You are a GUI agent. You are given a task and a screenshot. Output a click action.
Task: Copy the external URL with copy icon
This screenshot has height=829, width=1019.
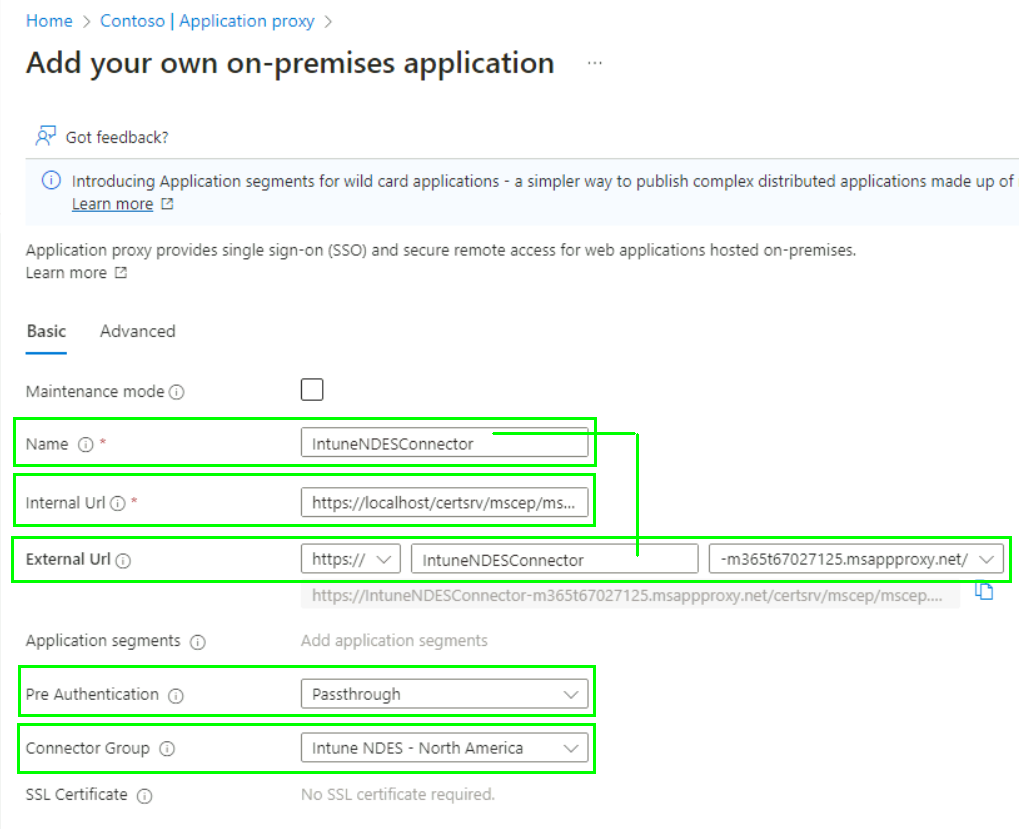(x=984, y=592)
